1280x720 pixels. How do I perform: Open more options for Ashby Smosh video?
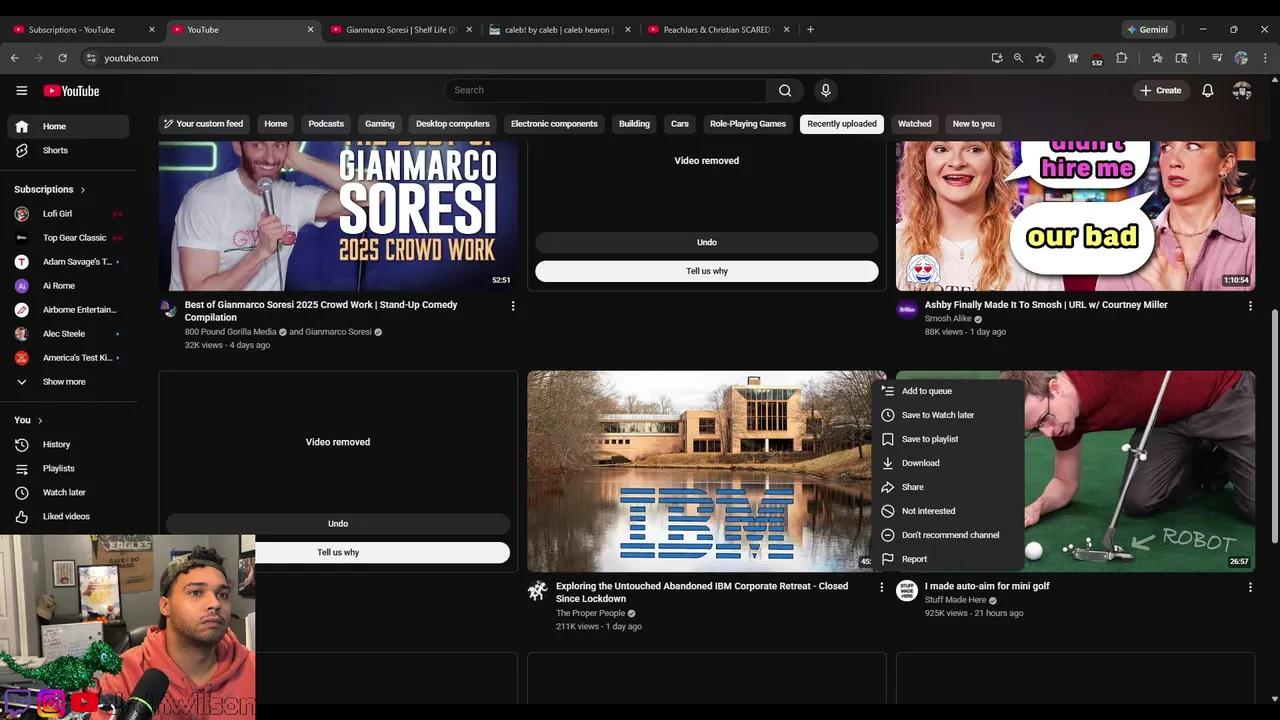(x=1250, y=306)
